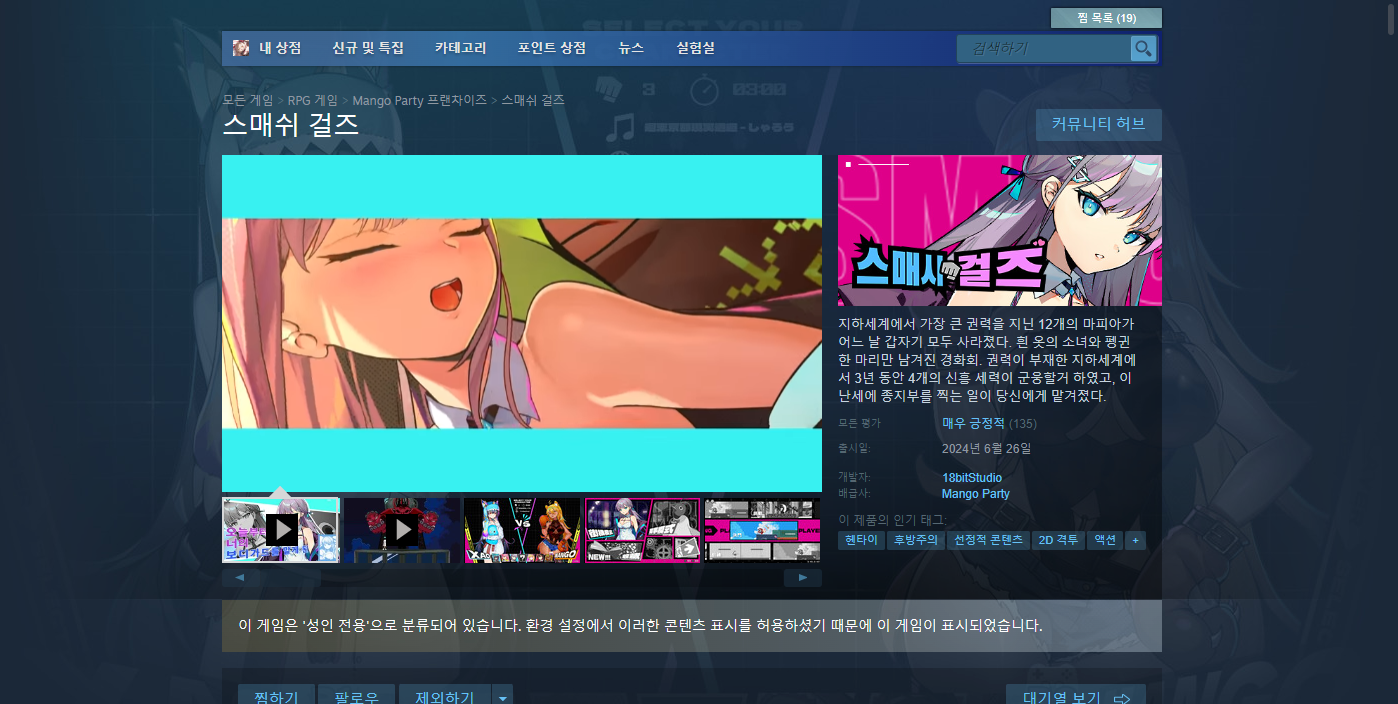
Task: Open the 신규 및 특집 menu
Action: 368,48
